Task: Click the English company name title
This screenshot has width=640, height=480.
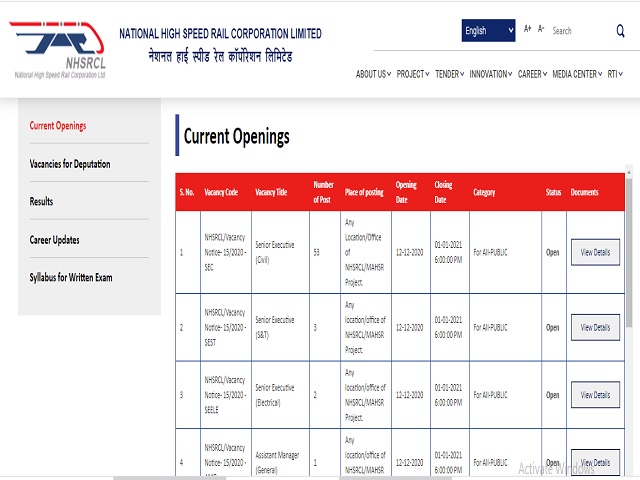Action: point(220,33)
